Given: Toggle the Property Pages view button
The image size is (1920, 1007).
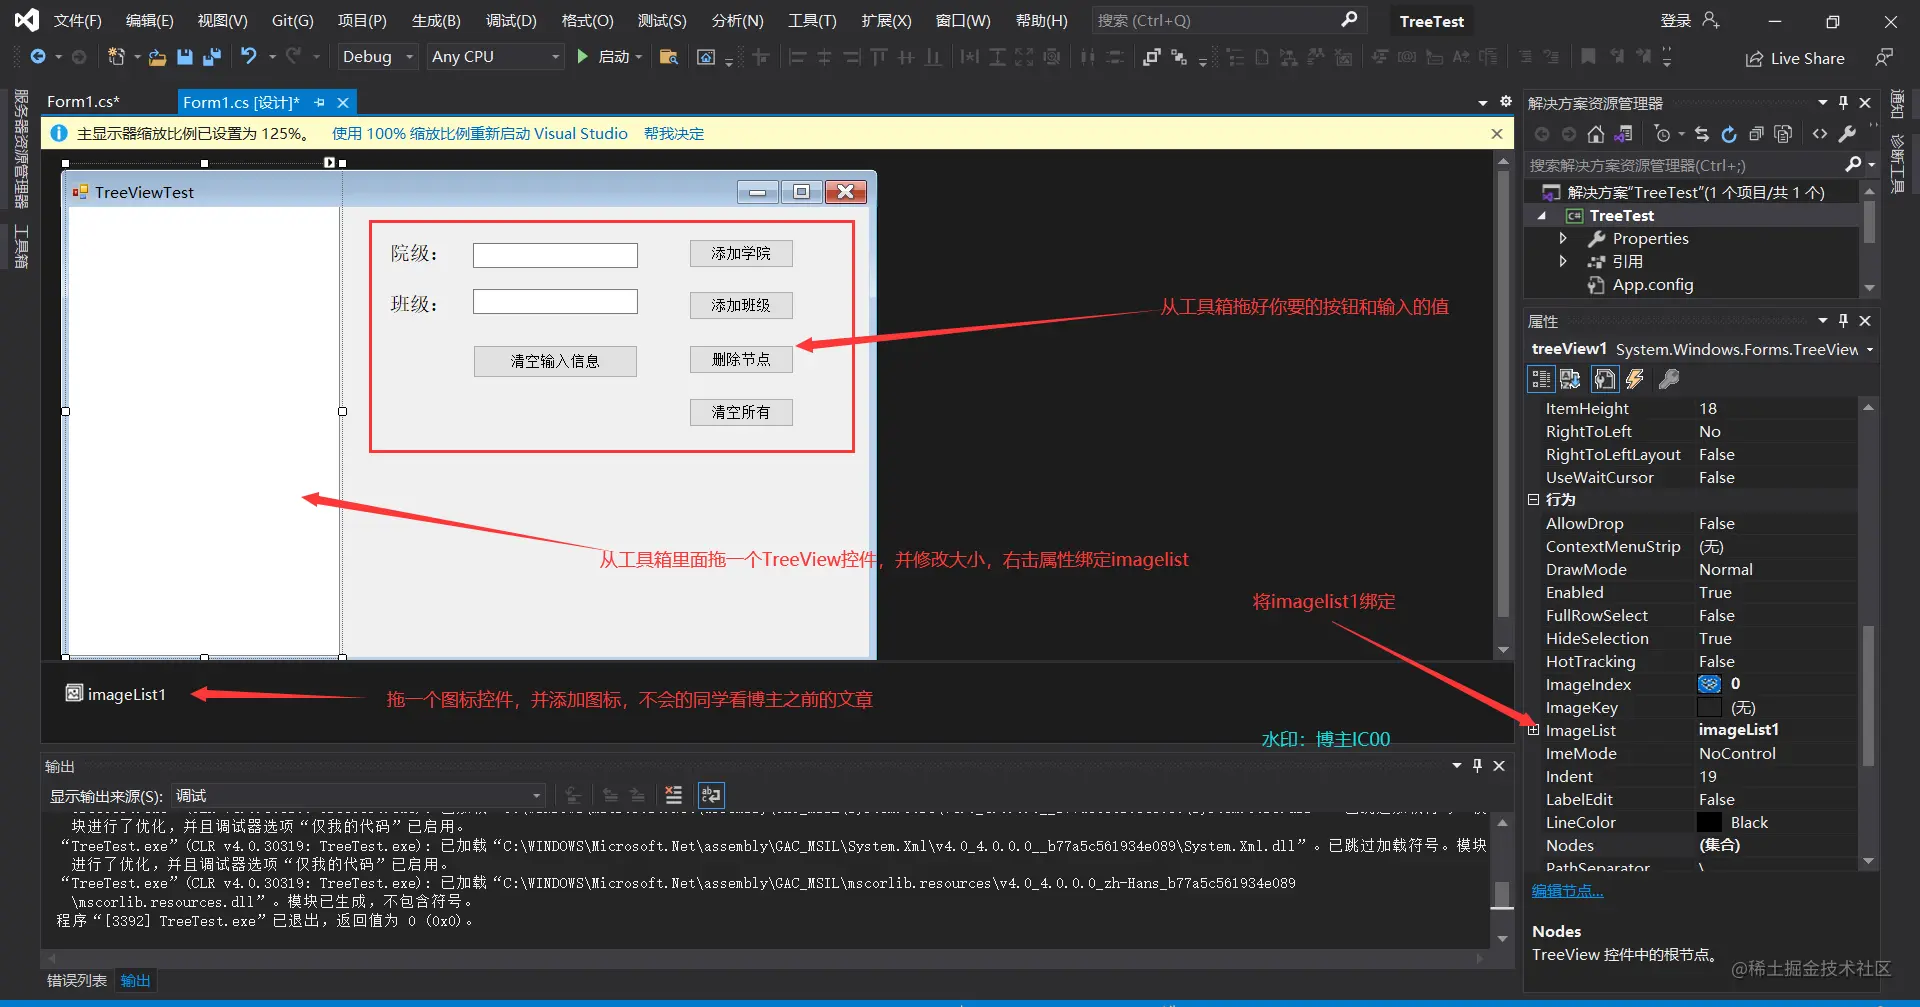Looking at the screenshot, I should pyautogui.click(x=1669, y=379).
